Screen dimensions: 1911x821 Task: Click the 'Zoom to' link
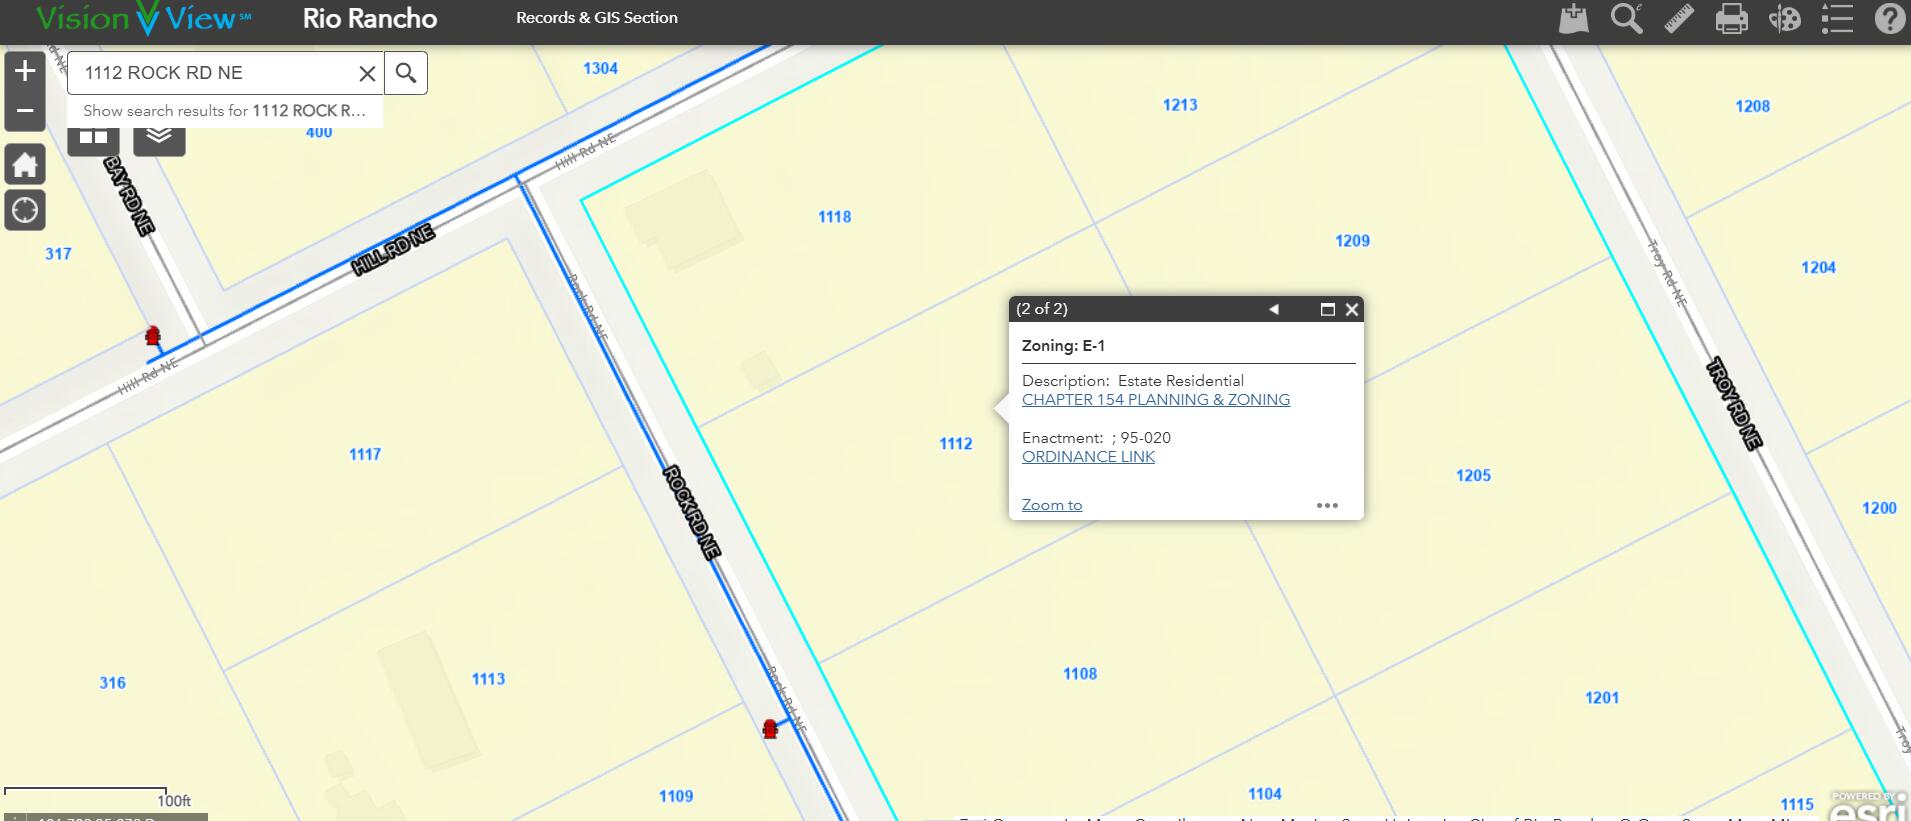(1052, 505)
